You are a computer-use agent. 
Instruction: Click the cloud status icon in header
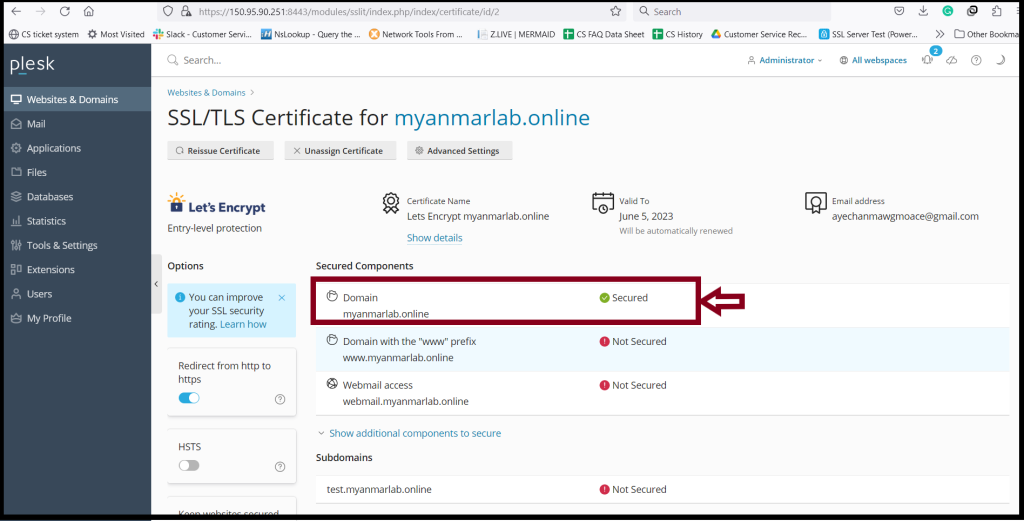pyautogui.click(x=952, y=60)
